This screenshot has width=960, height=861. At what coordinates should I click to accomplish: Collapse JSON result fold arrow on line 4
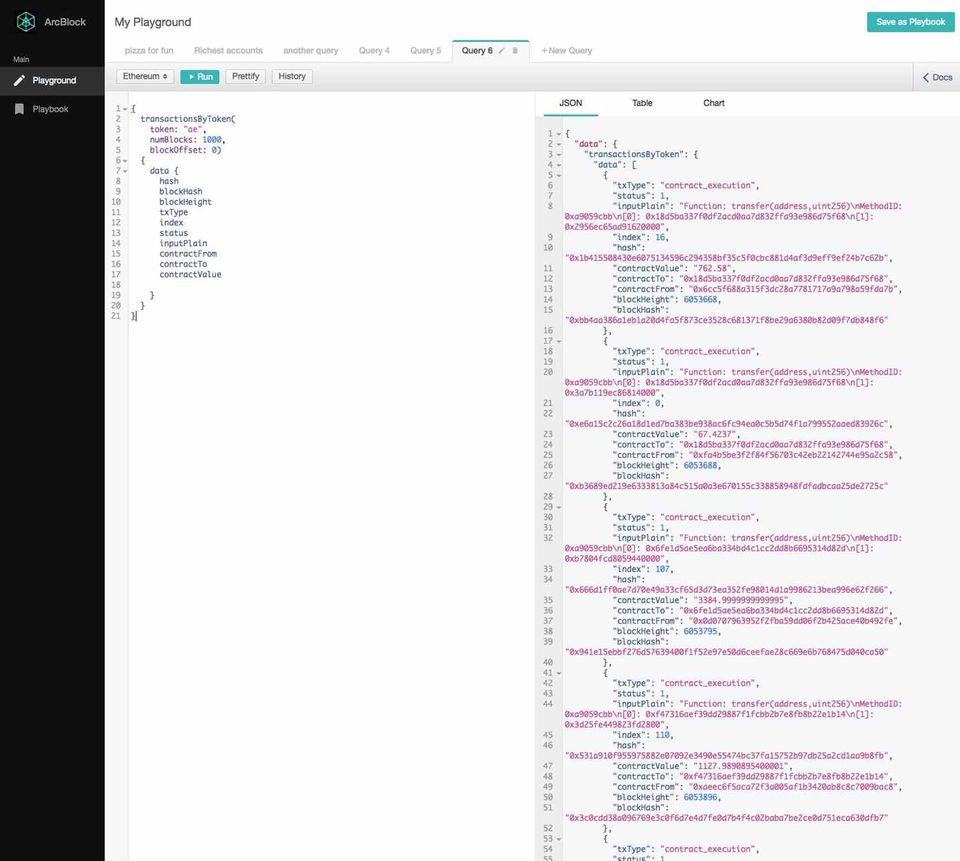pyautogui.click(x=557, y=165)
